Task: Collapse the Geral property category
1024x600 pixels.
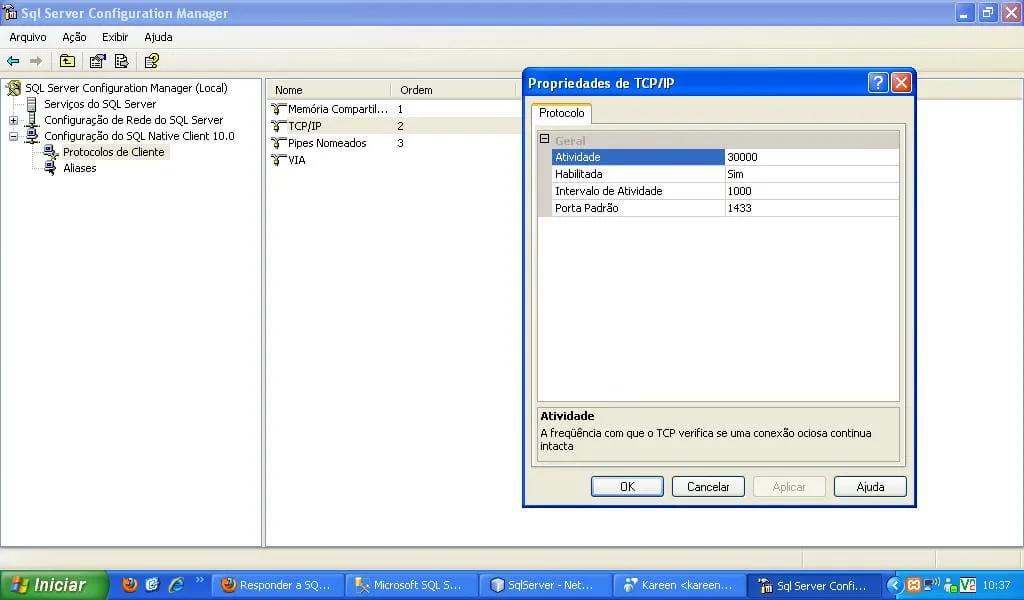Action: click(545, 139)
